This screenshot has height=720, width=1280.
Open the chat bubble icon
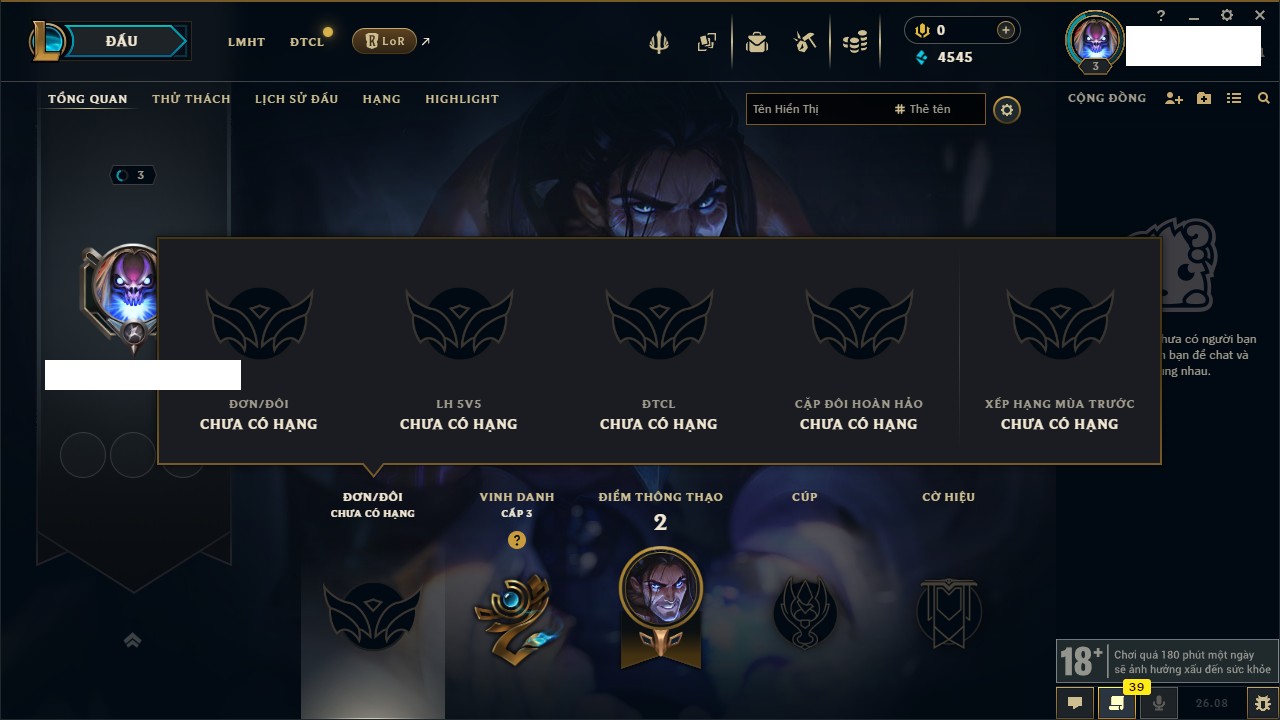click(1075, 703)
